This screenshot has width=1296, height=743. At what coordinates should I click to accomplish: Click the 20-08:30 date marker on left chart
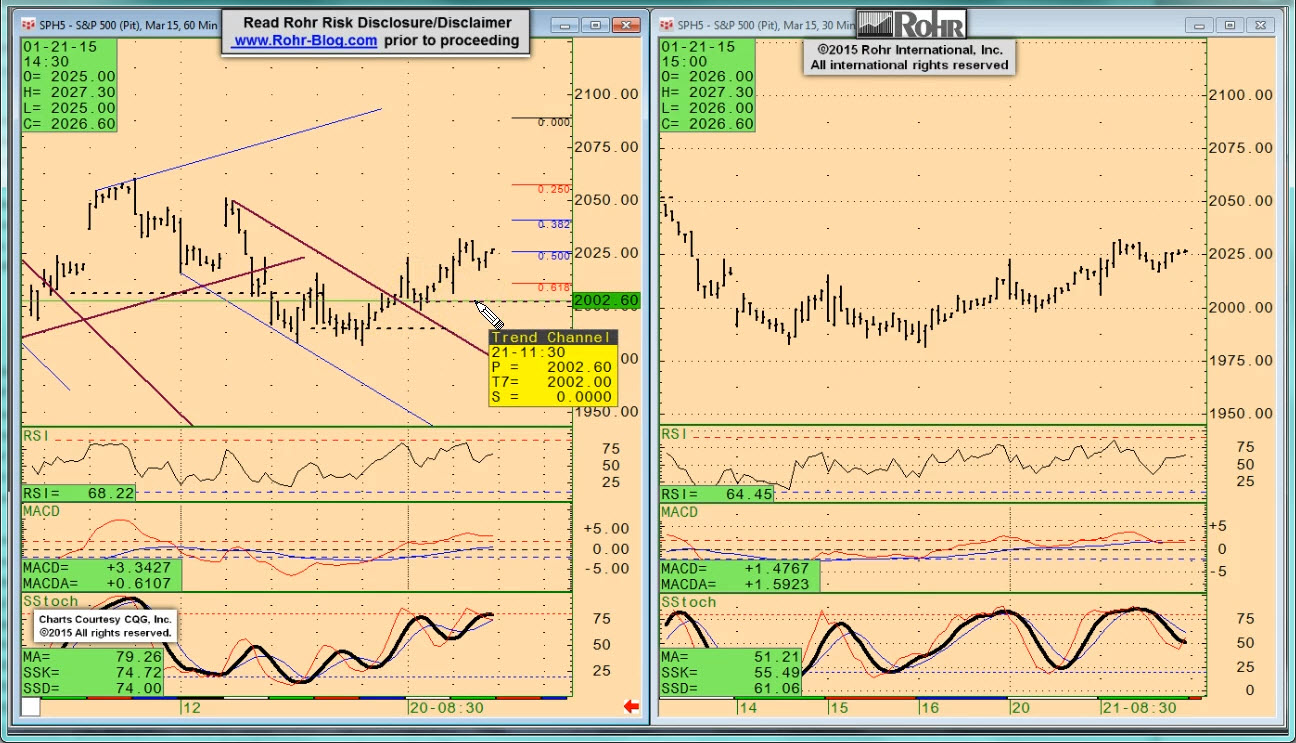[448, 707]
